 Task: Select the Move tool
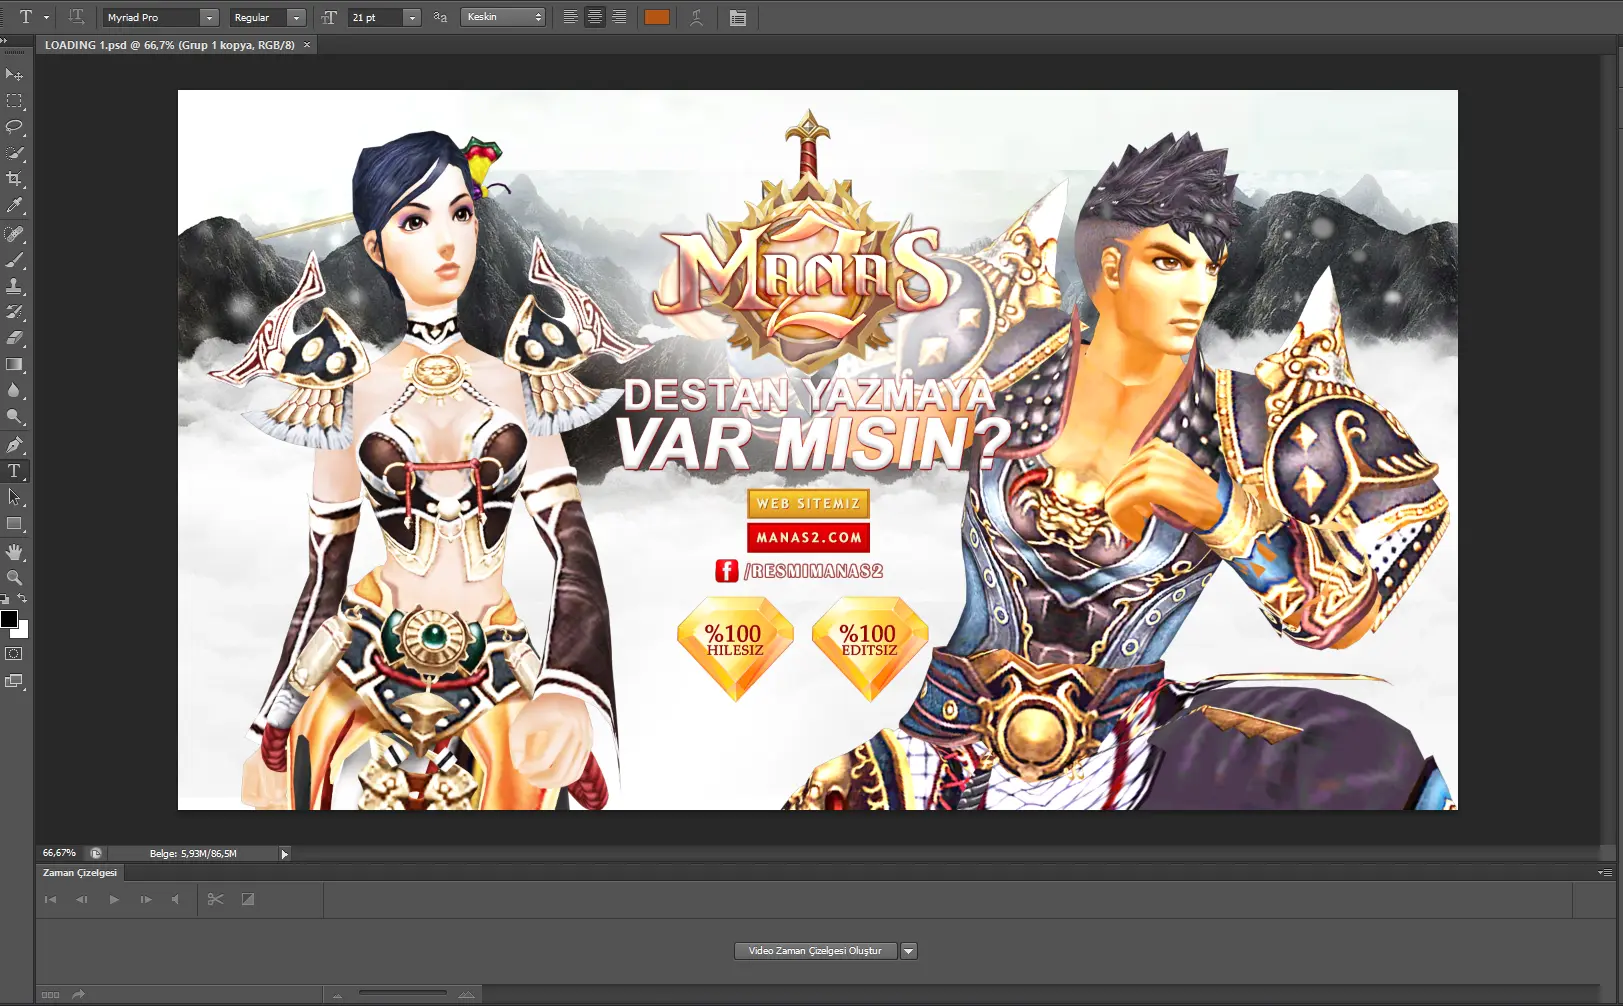coord(14,75)
